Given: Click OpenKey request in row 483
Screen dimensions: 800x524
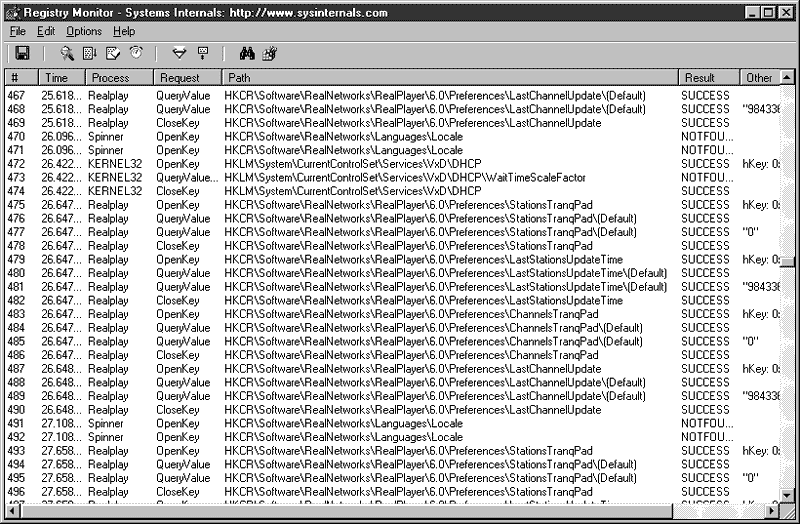Looking at the screenshot, I should coord(178,314).
